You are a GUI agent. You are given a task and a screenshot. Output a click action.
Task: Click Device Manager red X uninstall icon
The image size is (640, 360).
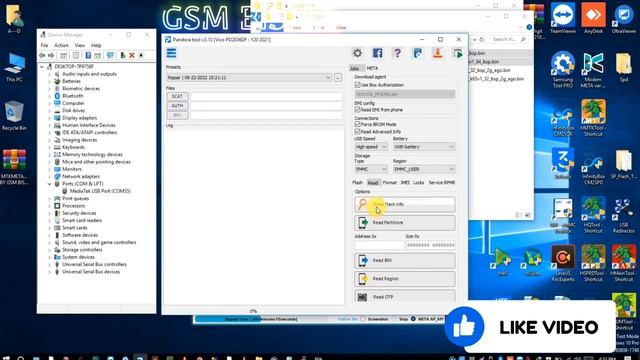tap(132, 55)
